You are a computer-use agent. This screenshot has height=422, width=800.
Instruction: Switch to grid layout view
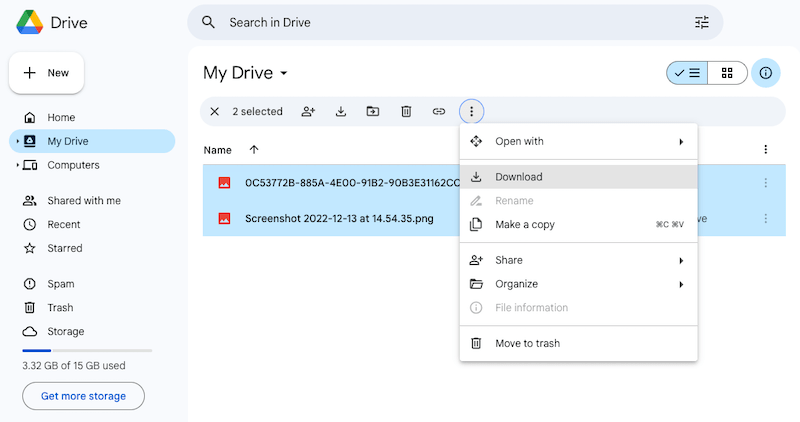(727, 73)
